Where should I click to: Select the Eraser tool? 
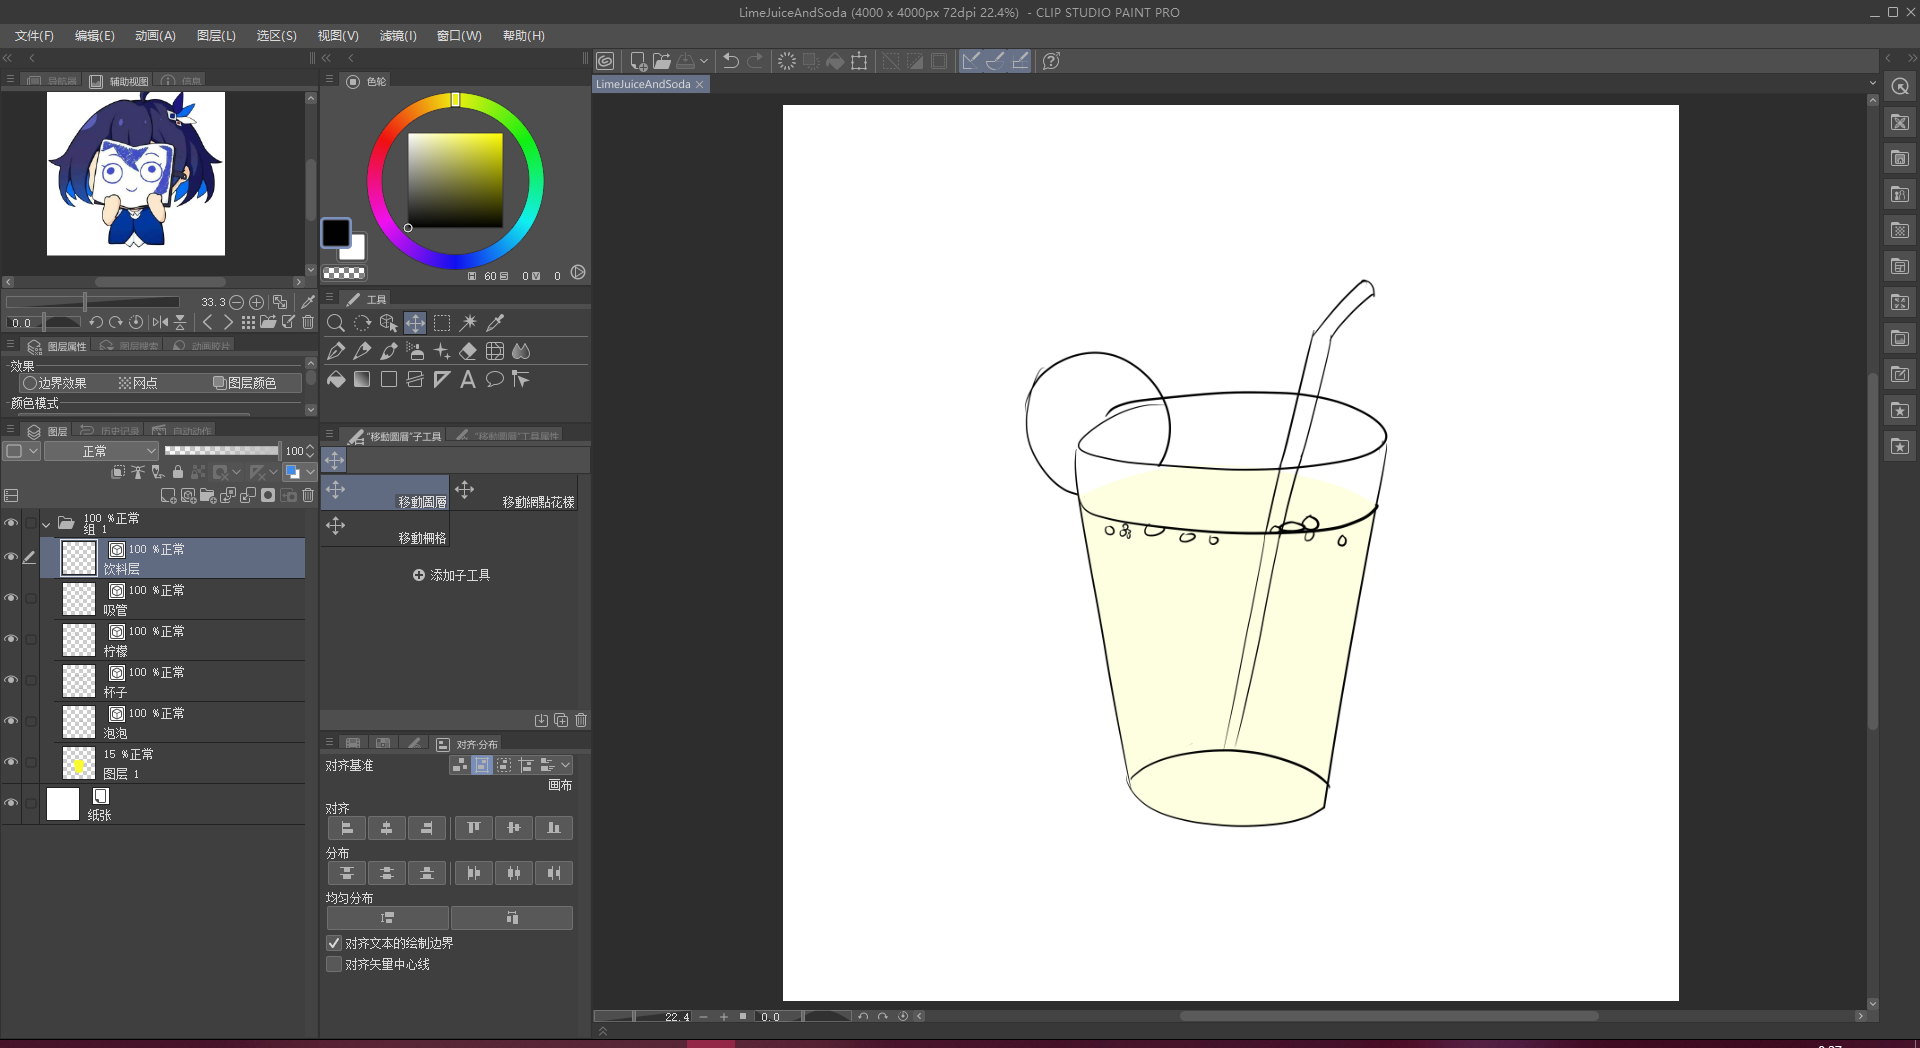(x=468, y=351)
